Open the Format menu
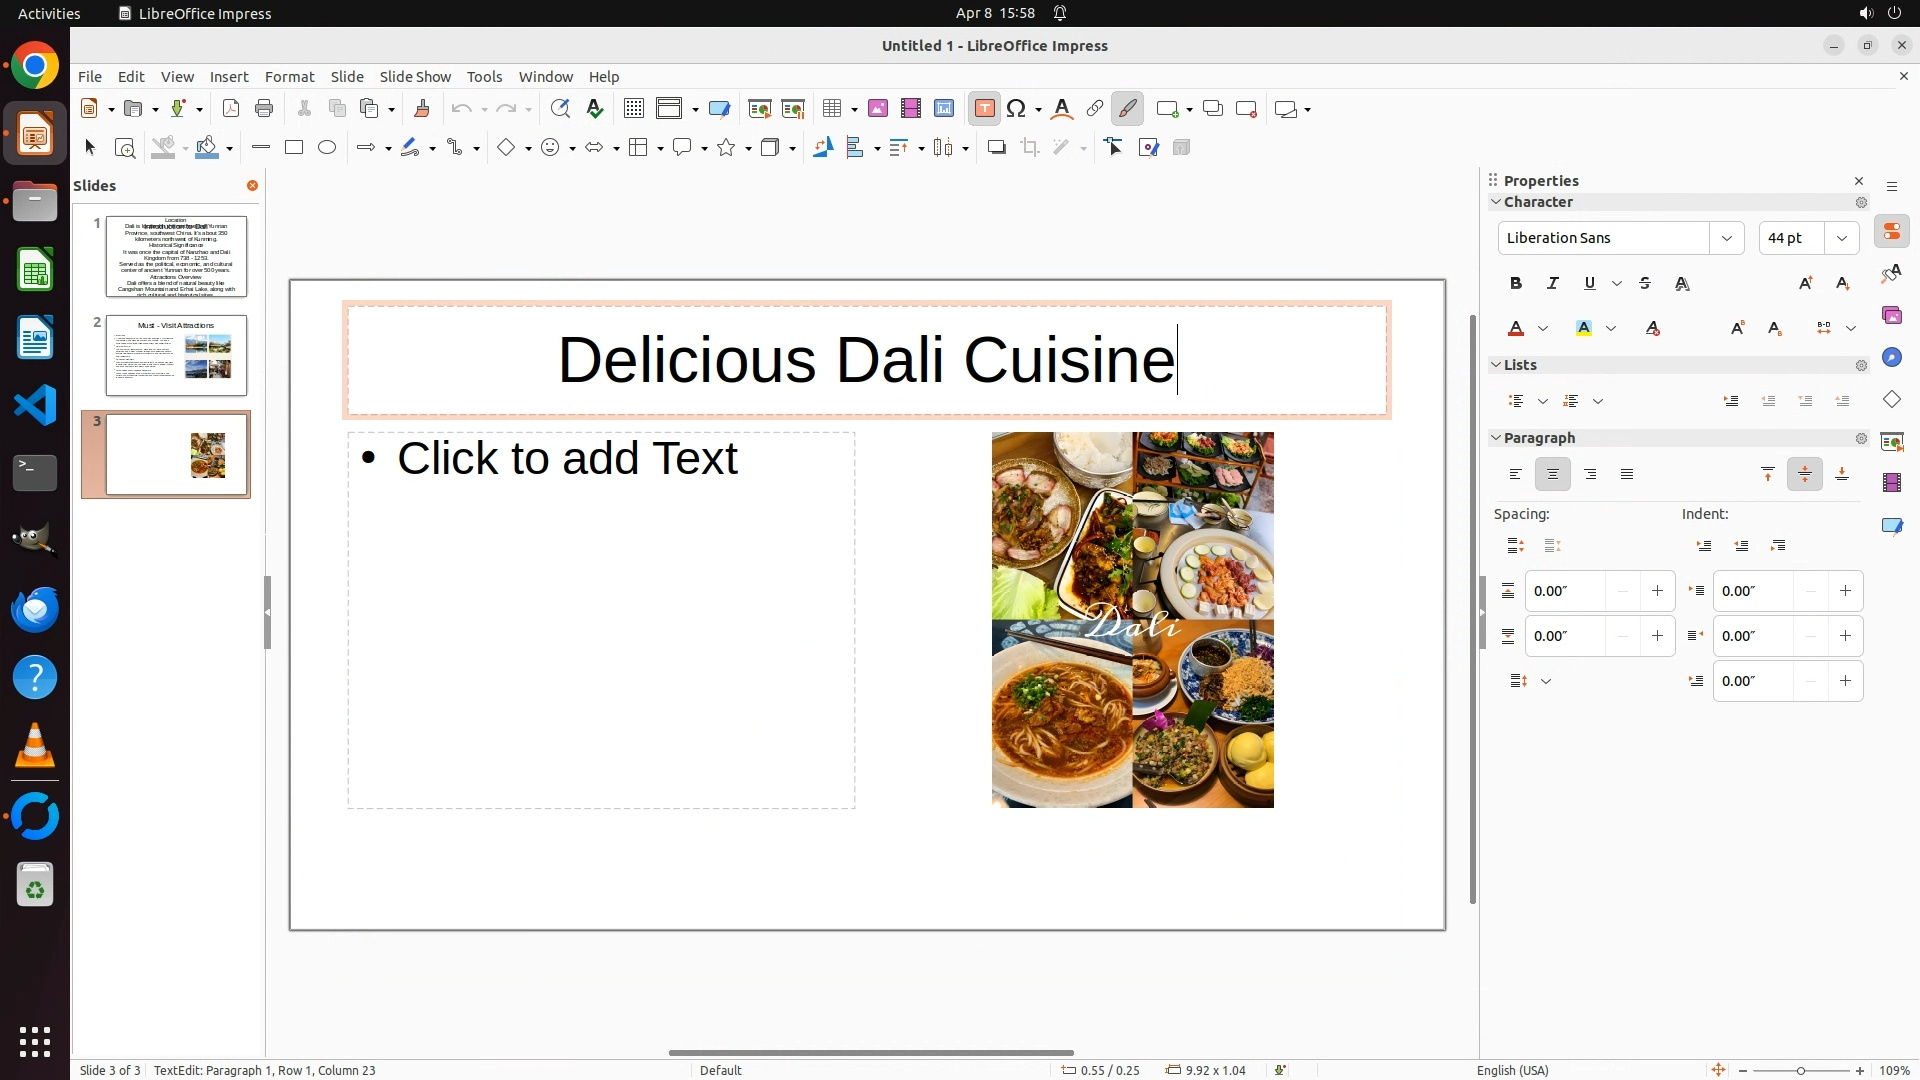Viewport: 1920px width, 1080px height. point(289,77)
